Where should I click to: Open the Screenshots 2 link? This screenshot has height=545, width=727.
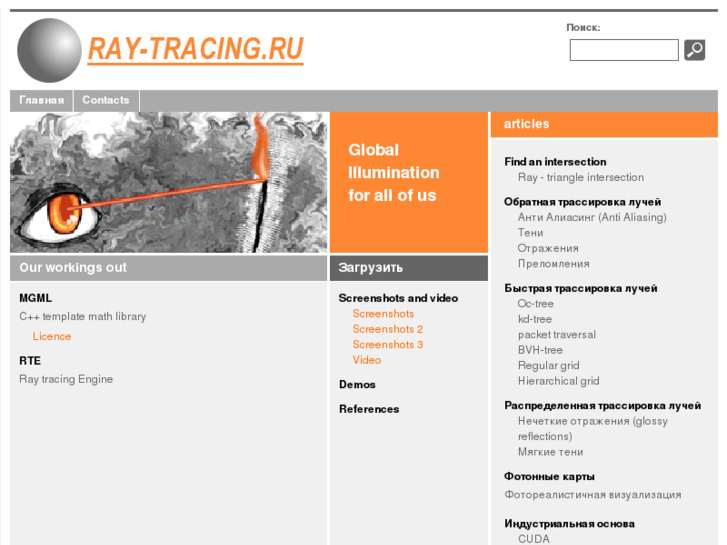point(388,329)
